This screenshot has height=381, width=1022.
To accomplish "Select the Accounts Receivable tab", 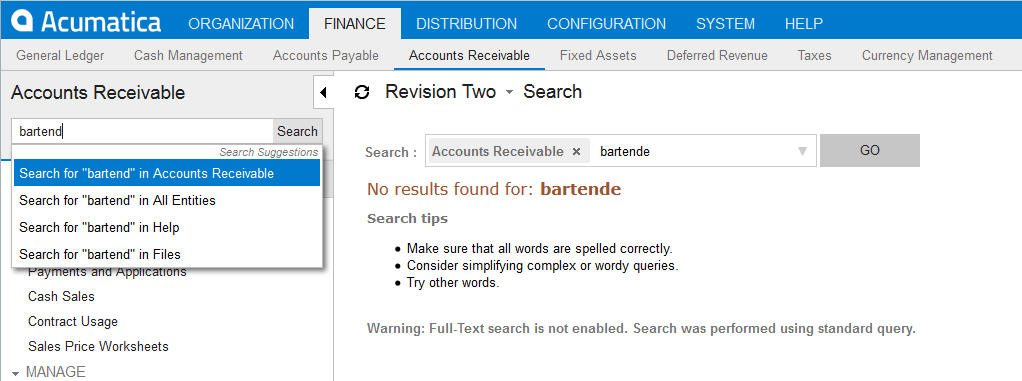I will click(x=469, y=56).
